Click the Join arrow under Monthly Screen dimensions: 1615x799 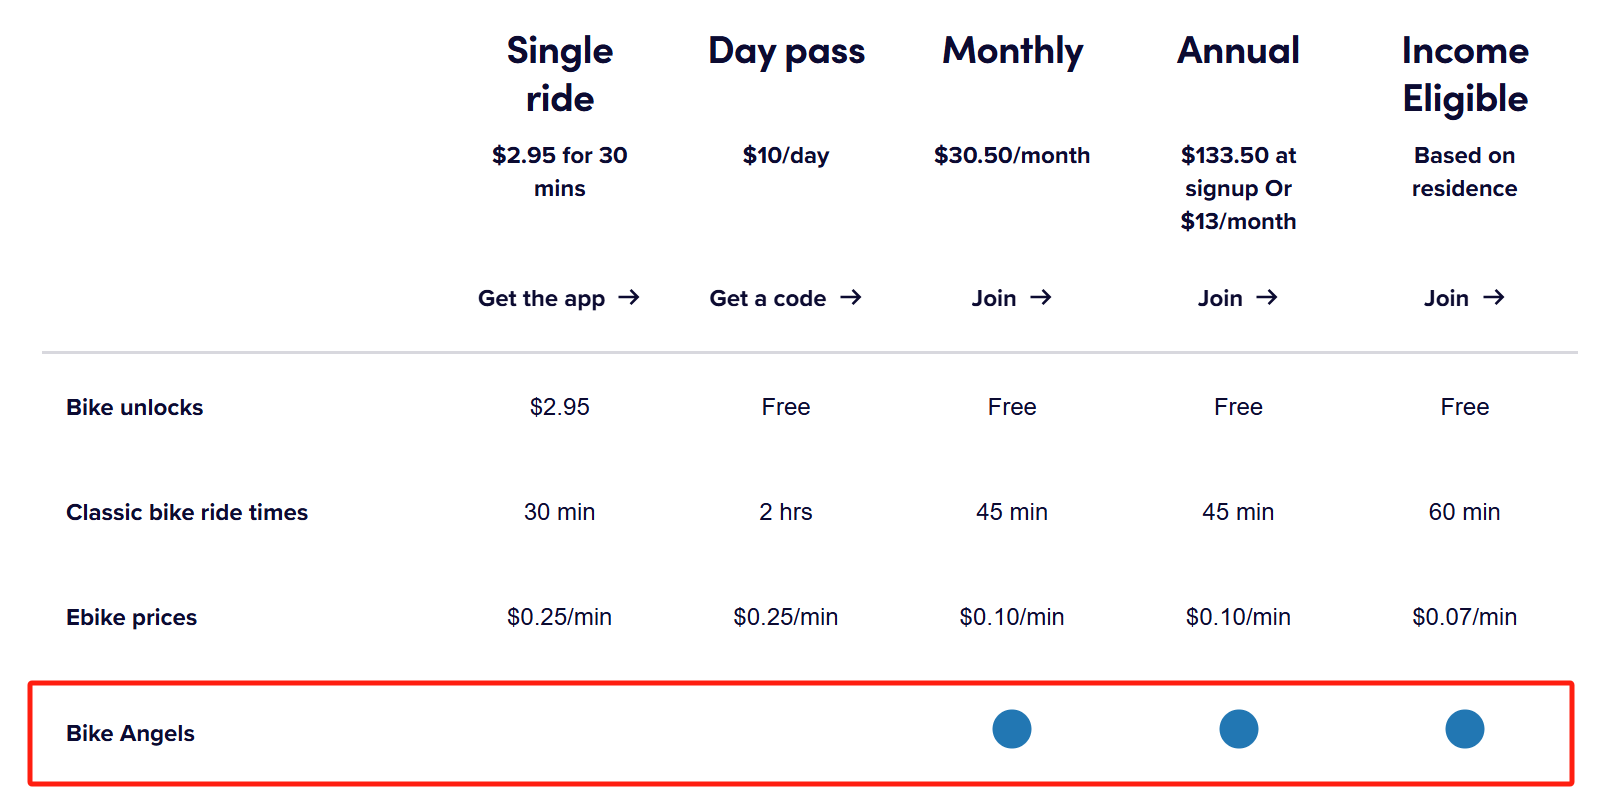(1041, 297)
